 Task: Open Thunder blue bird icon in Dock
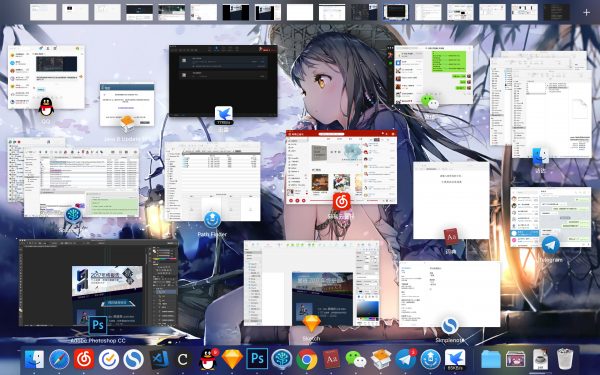tap(455, 360)
